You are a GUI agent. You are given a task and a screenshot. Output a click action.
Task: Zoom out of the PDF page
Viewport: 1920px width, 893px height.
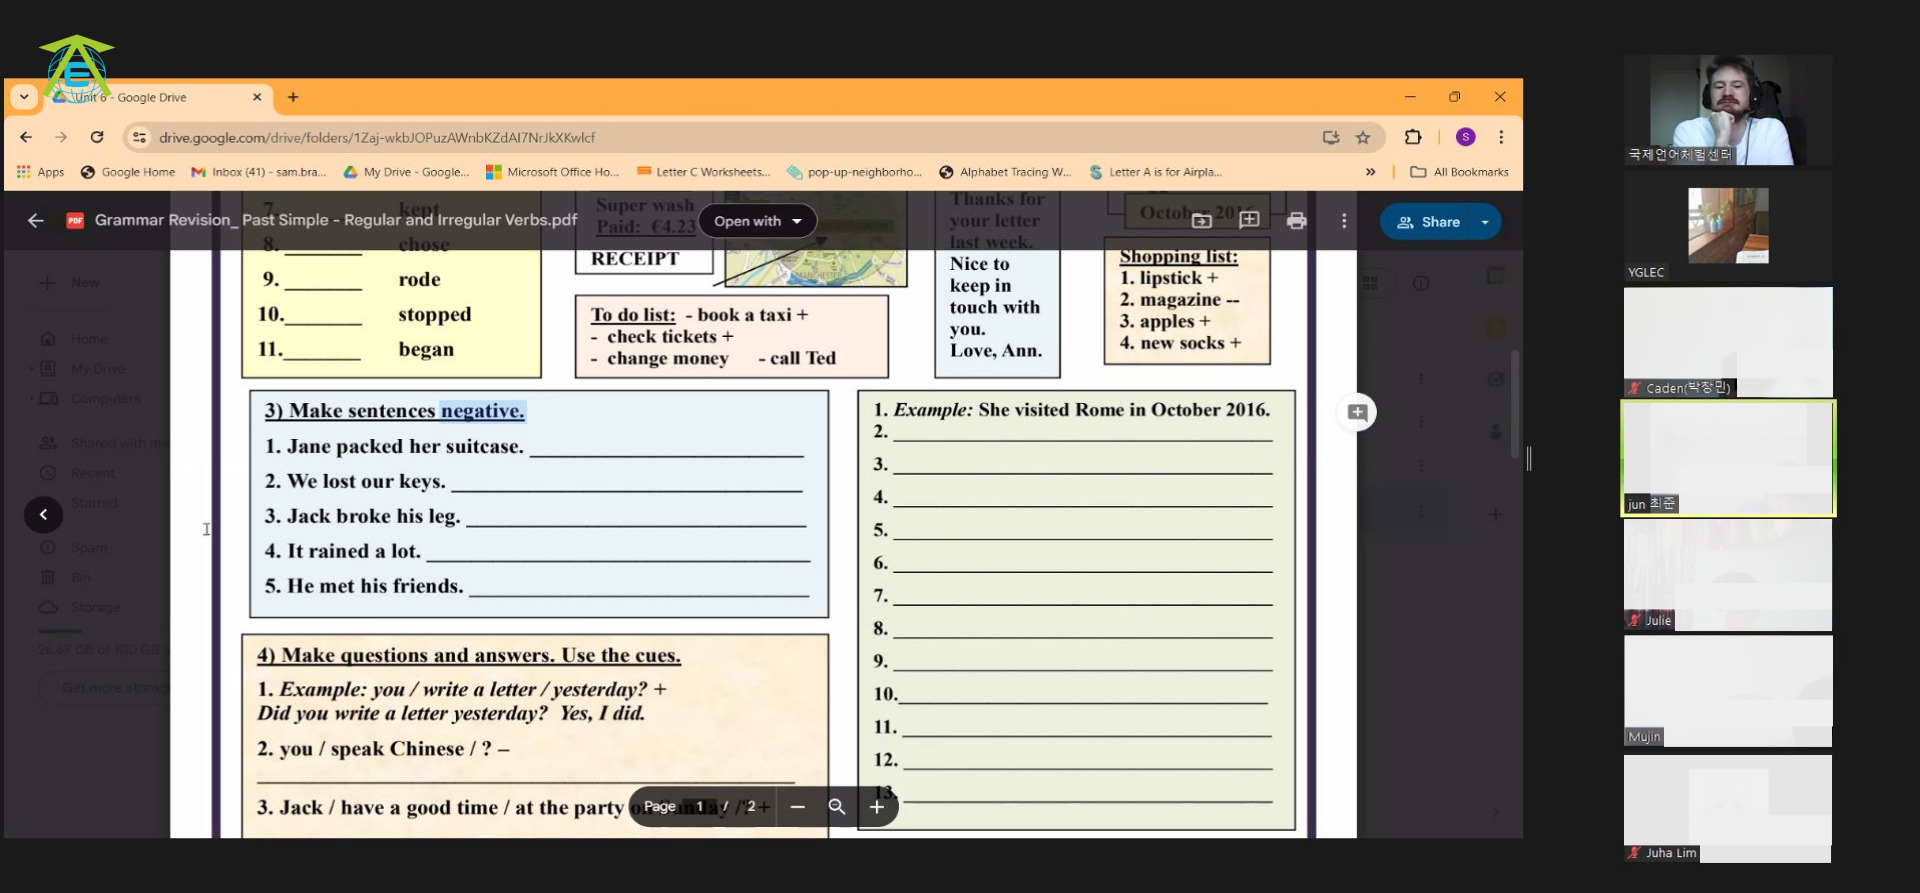click(797, 806)
